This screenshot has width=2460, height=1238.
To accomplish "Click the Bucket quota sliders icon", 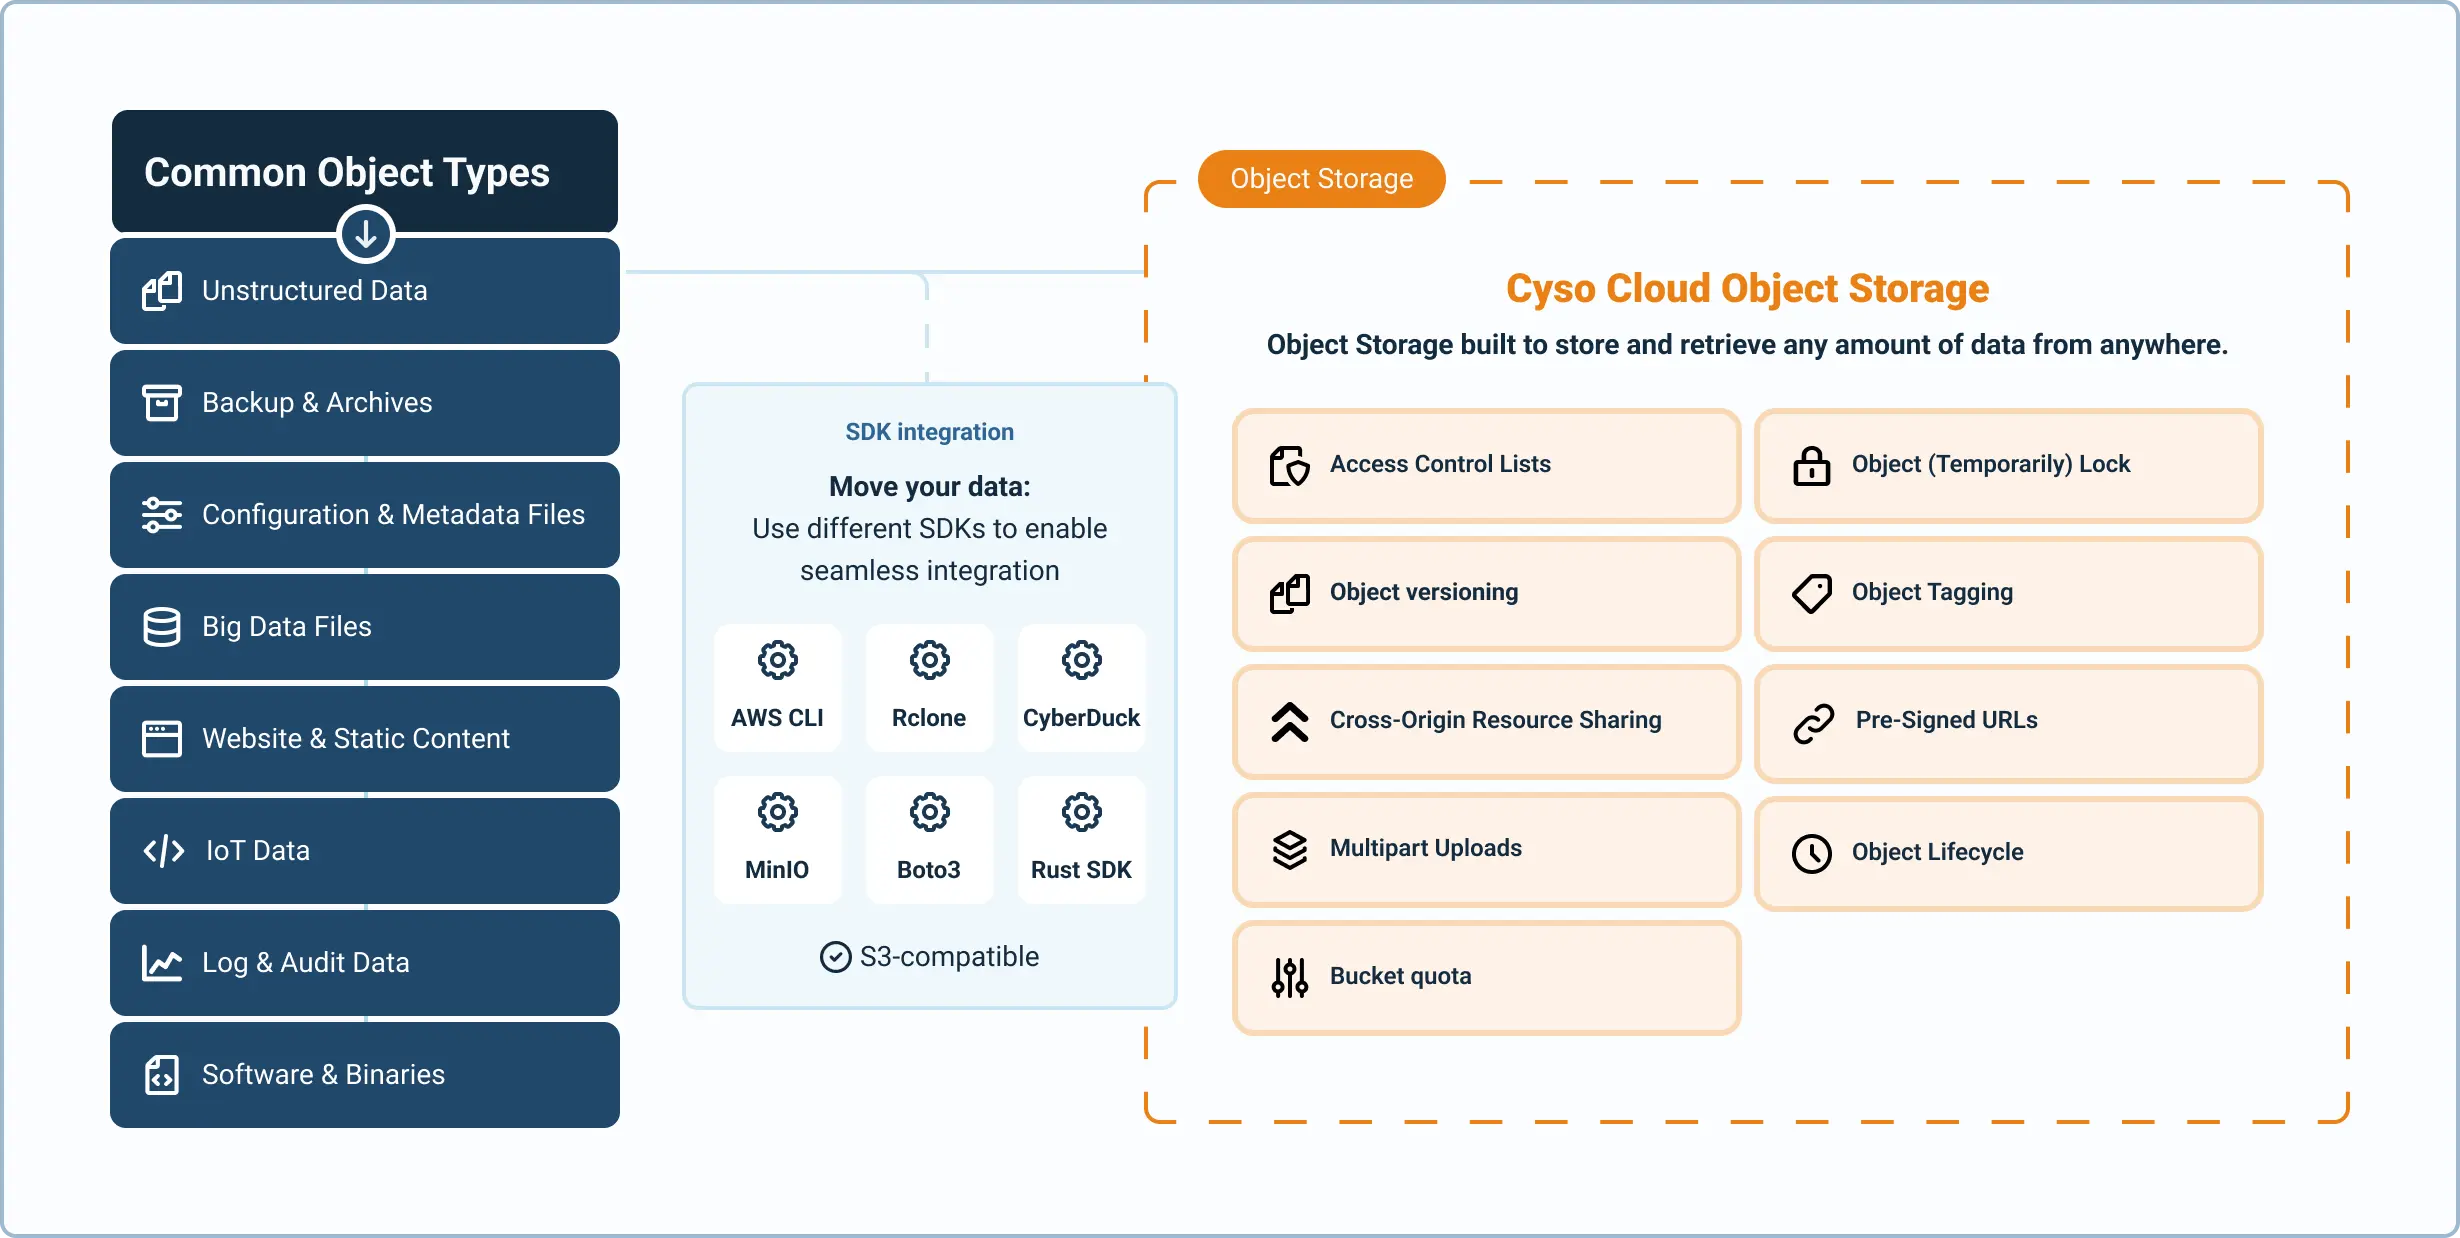I will coord(1290,978).
